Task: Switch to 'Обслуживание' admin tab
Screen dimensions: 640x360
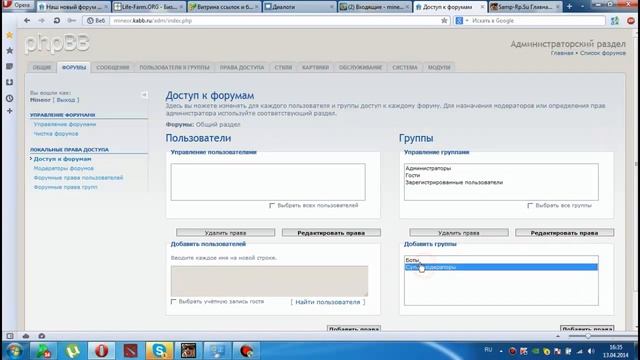Action: pos(360,67)
